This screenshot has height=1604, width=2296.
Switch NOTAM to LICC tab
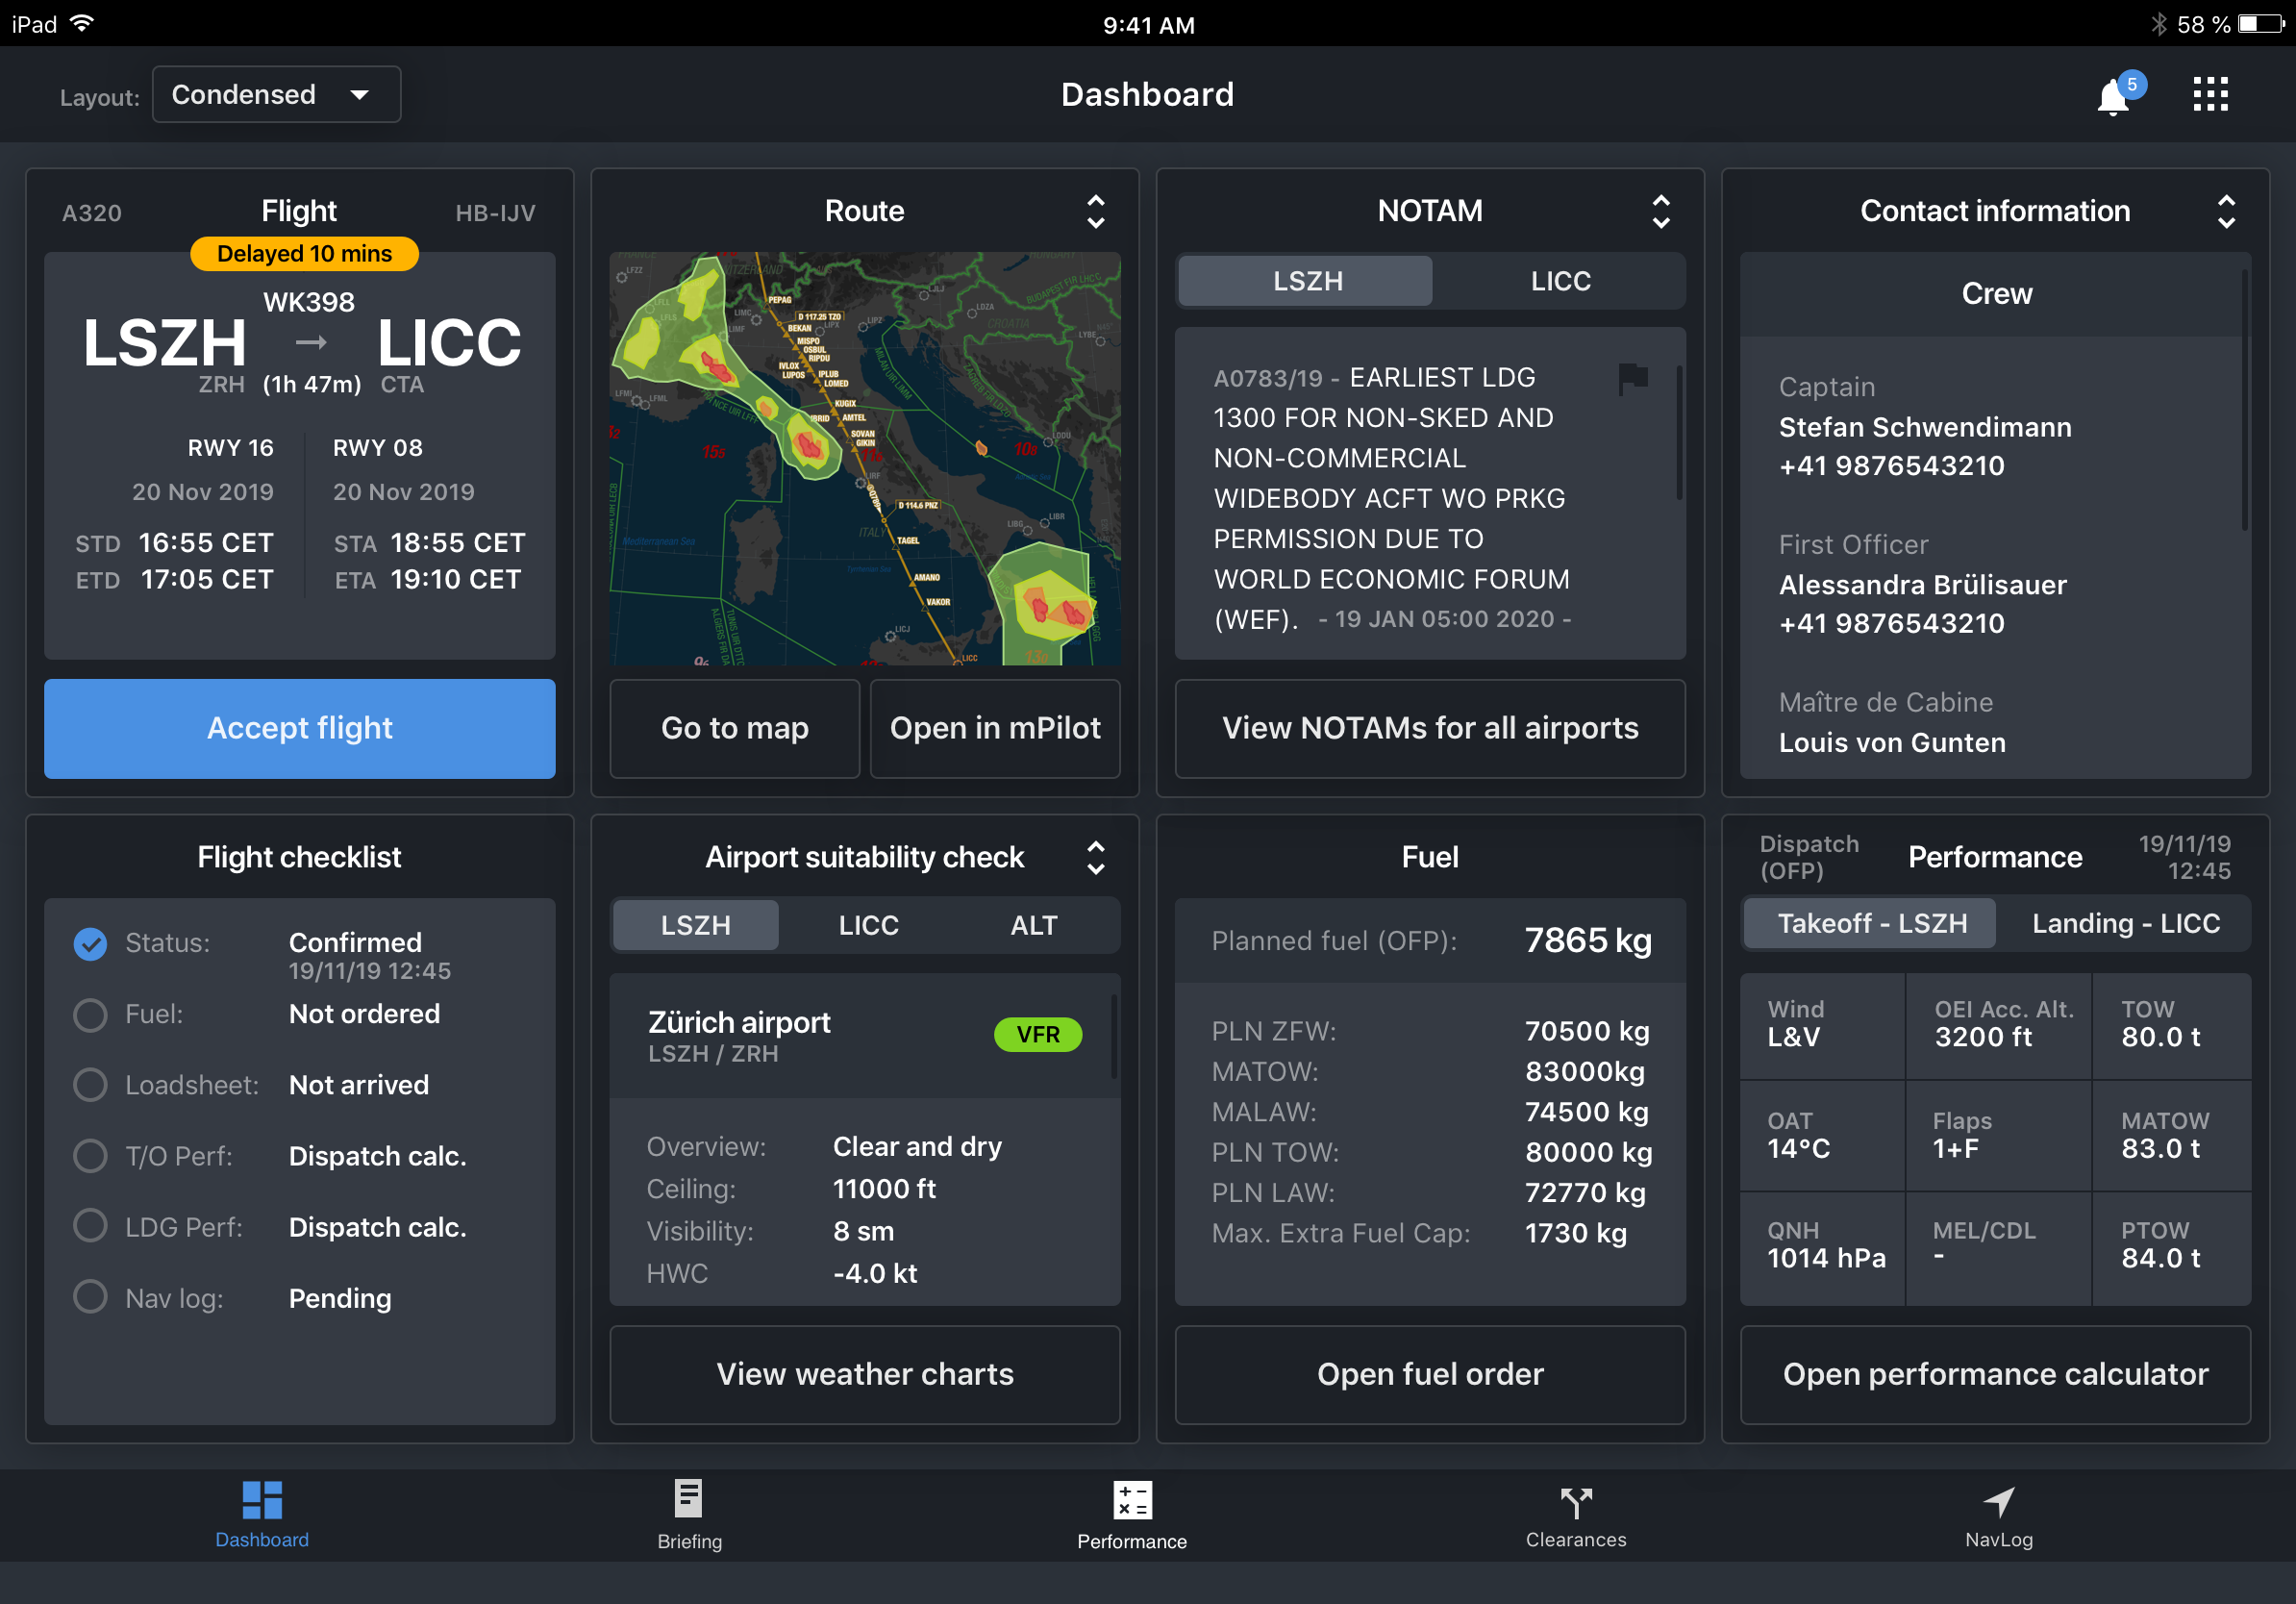[1559, 281]
